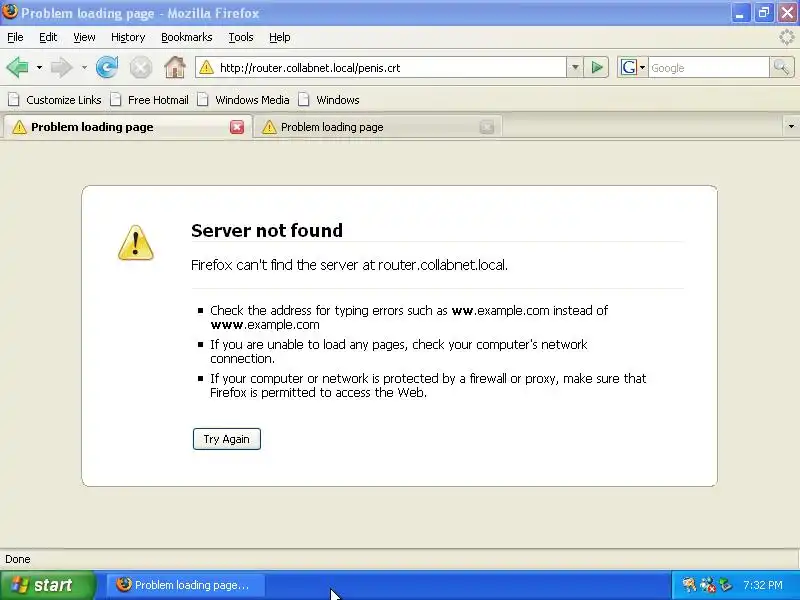
Task: Click the Safely Remove Hardware tray icon
Action: [x=725, y=585]
